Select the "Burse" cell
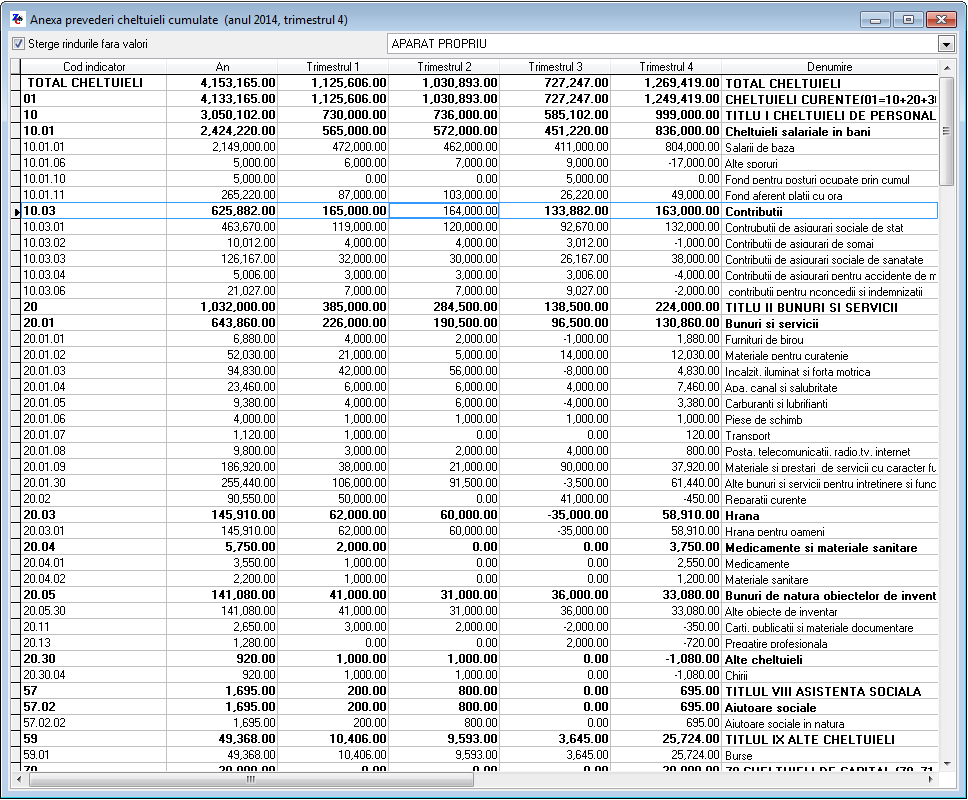This screenshot has height=800, width=968. tap(830, 756)
